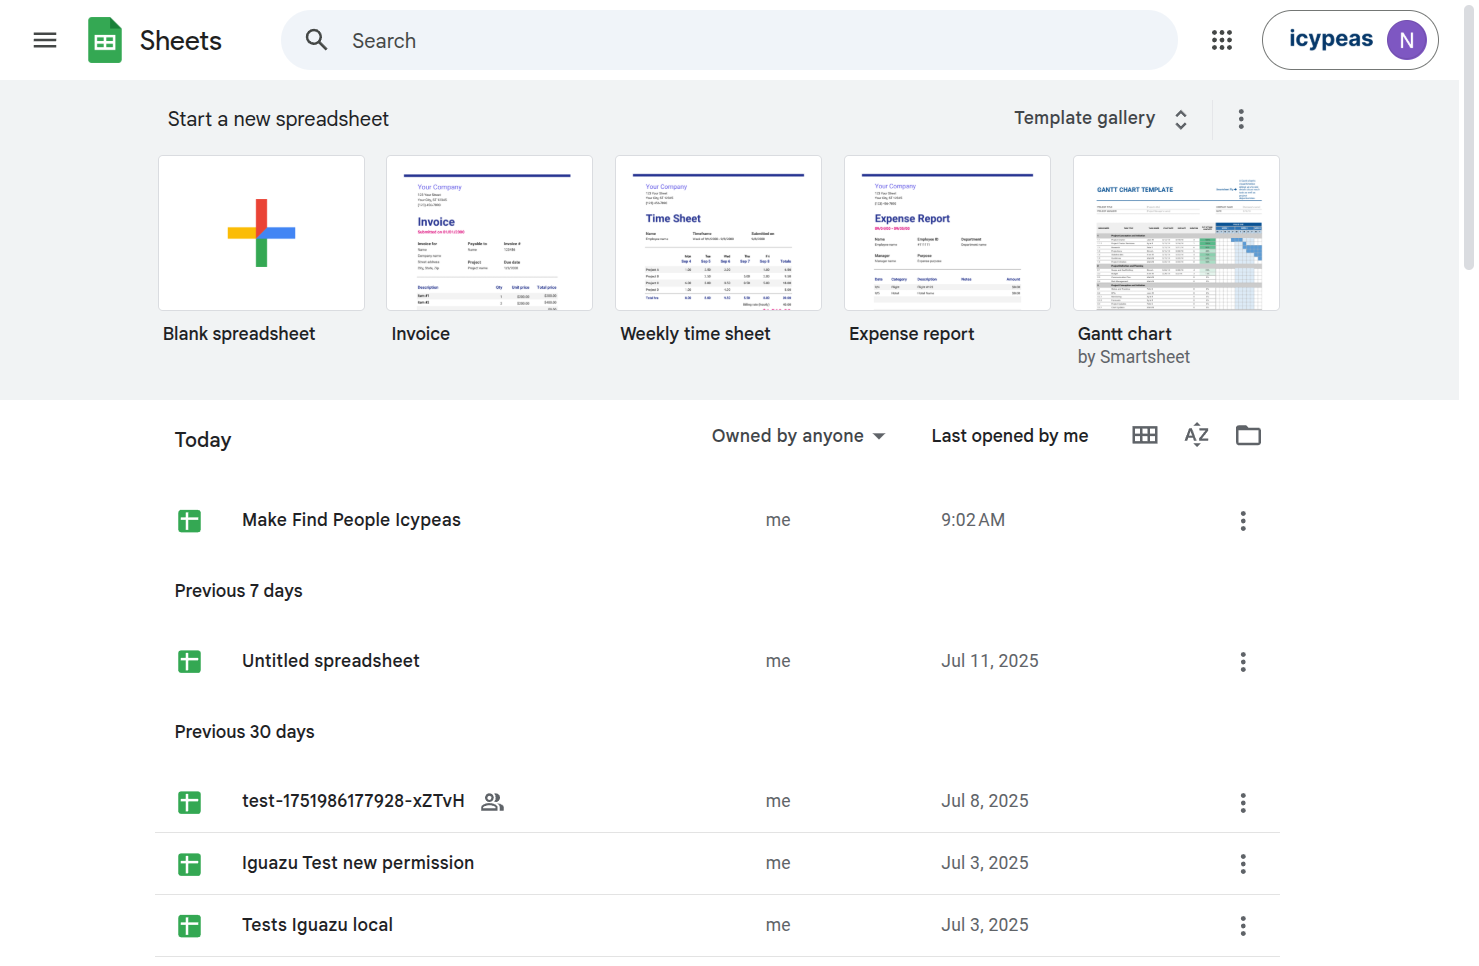Click the search magnifier icon
1479x966 pixels.
(317, 40)
